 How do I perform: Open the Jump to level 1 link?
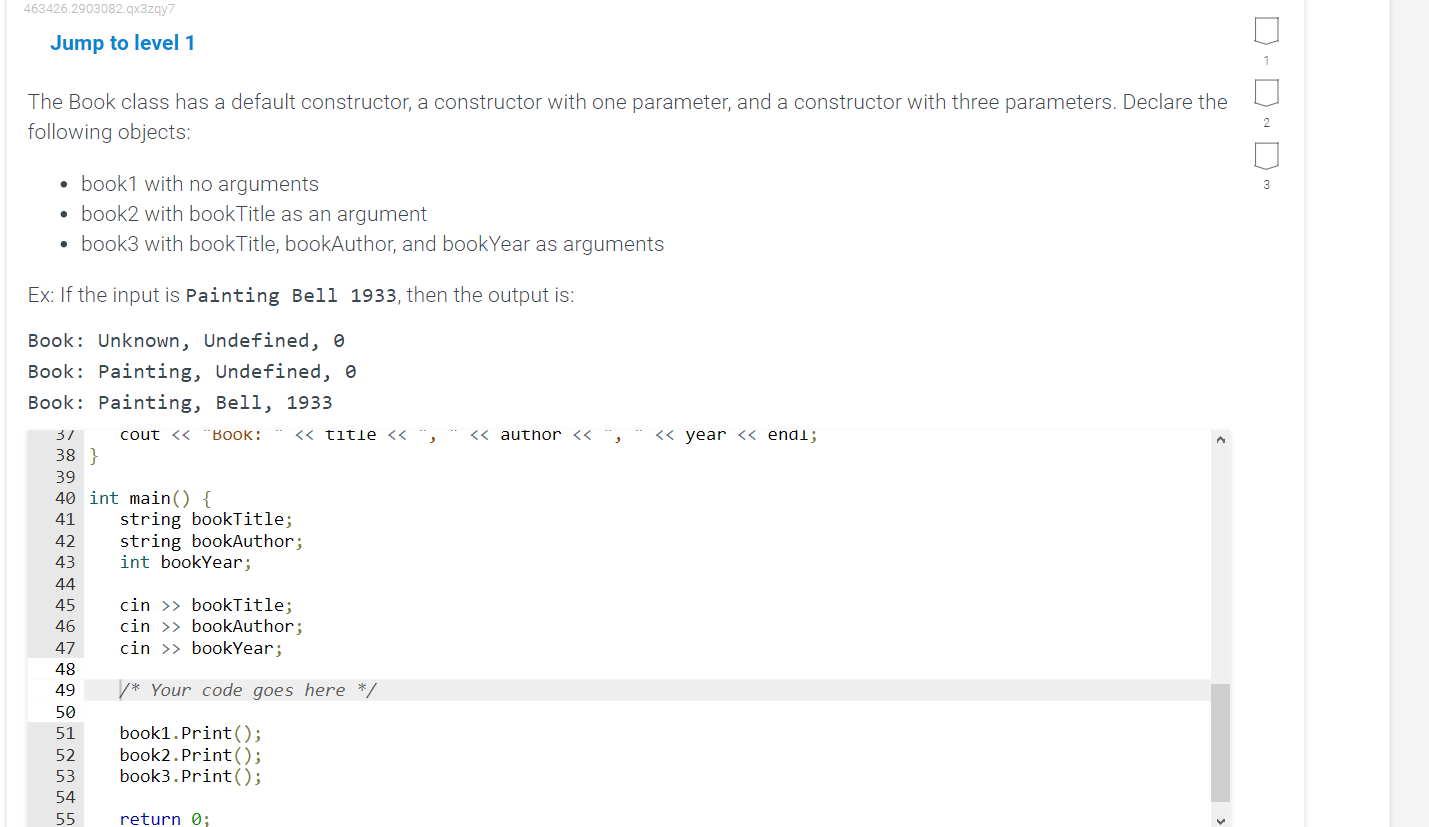pos(123,42)
